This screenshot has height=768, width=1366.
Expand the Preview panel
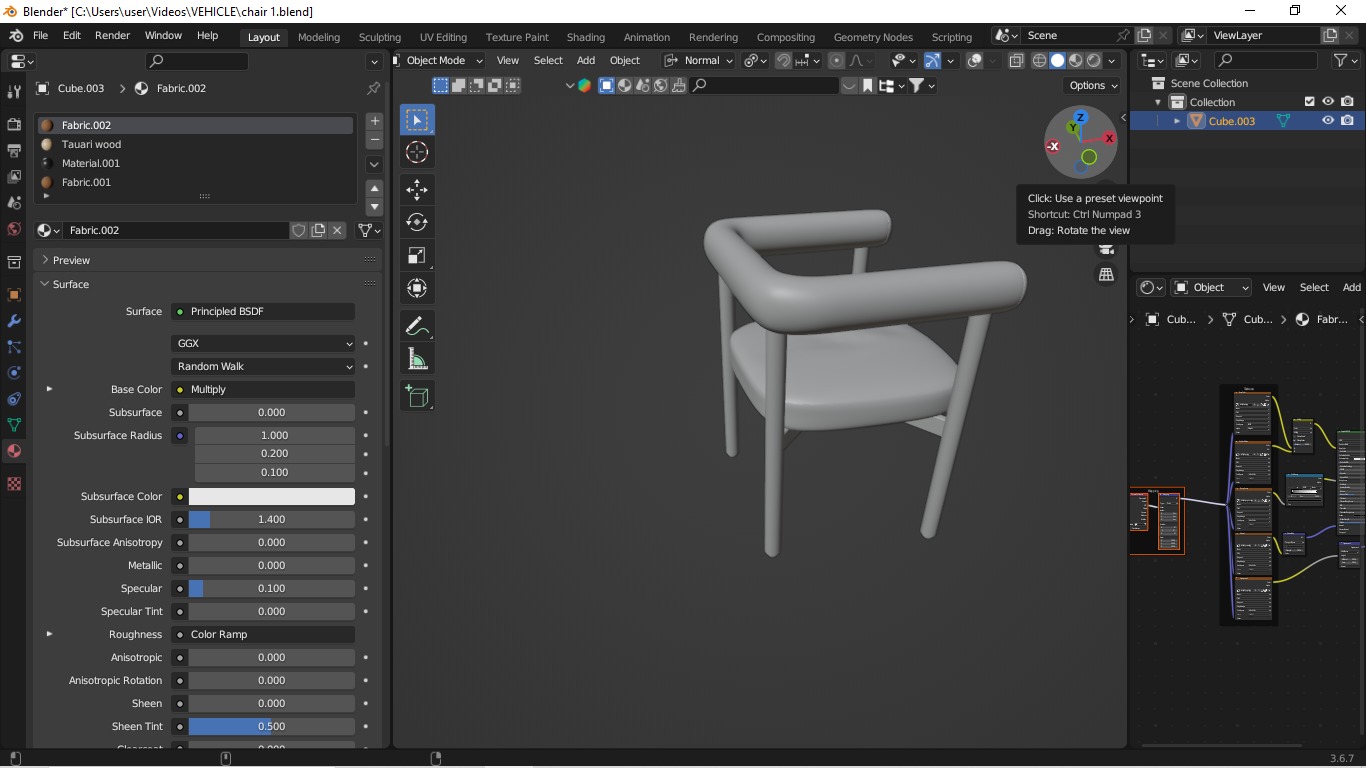[44, 260]
